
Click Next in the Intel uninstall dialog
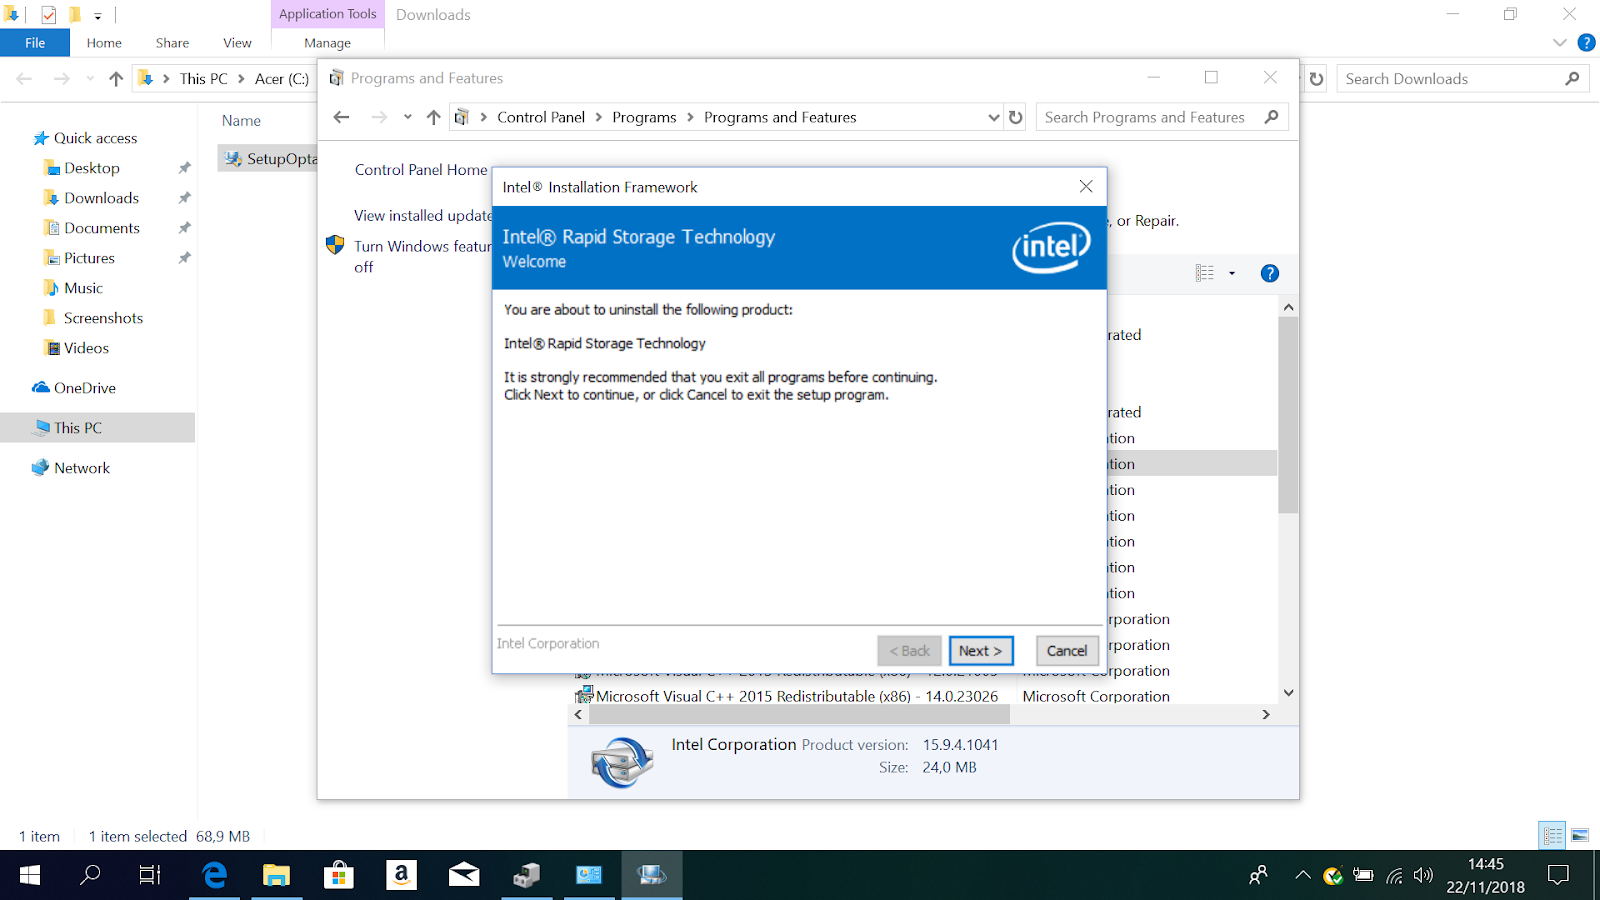pyautogui.click(x=981, y=651)
